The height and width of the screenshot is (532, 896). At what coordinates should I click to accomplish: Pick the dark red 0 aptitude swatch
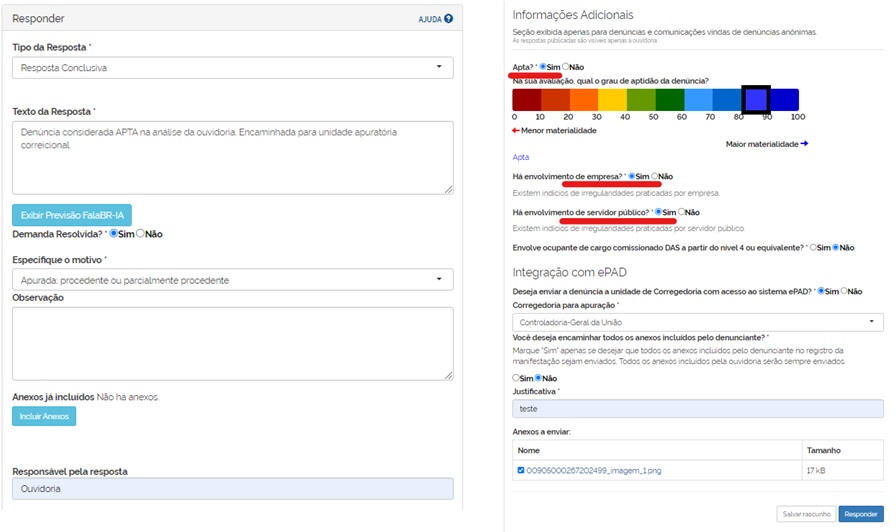tap(526, 100)
